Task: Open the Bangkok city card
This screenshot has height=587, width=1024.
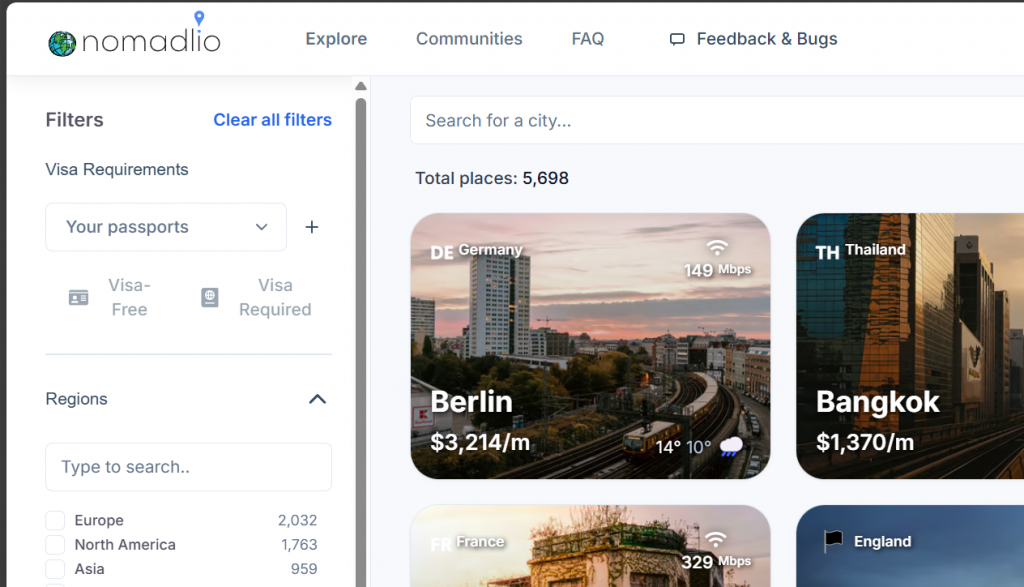Action: pos(910,346)
